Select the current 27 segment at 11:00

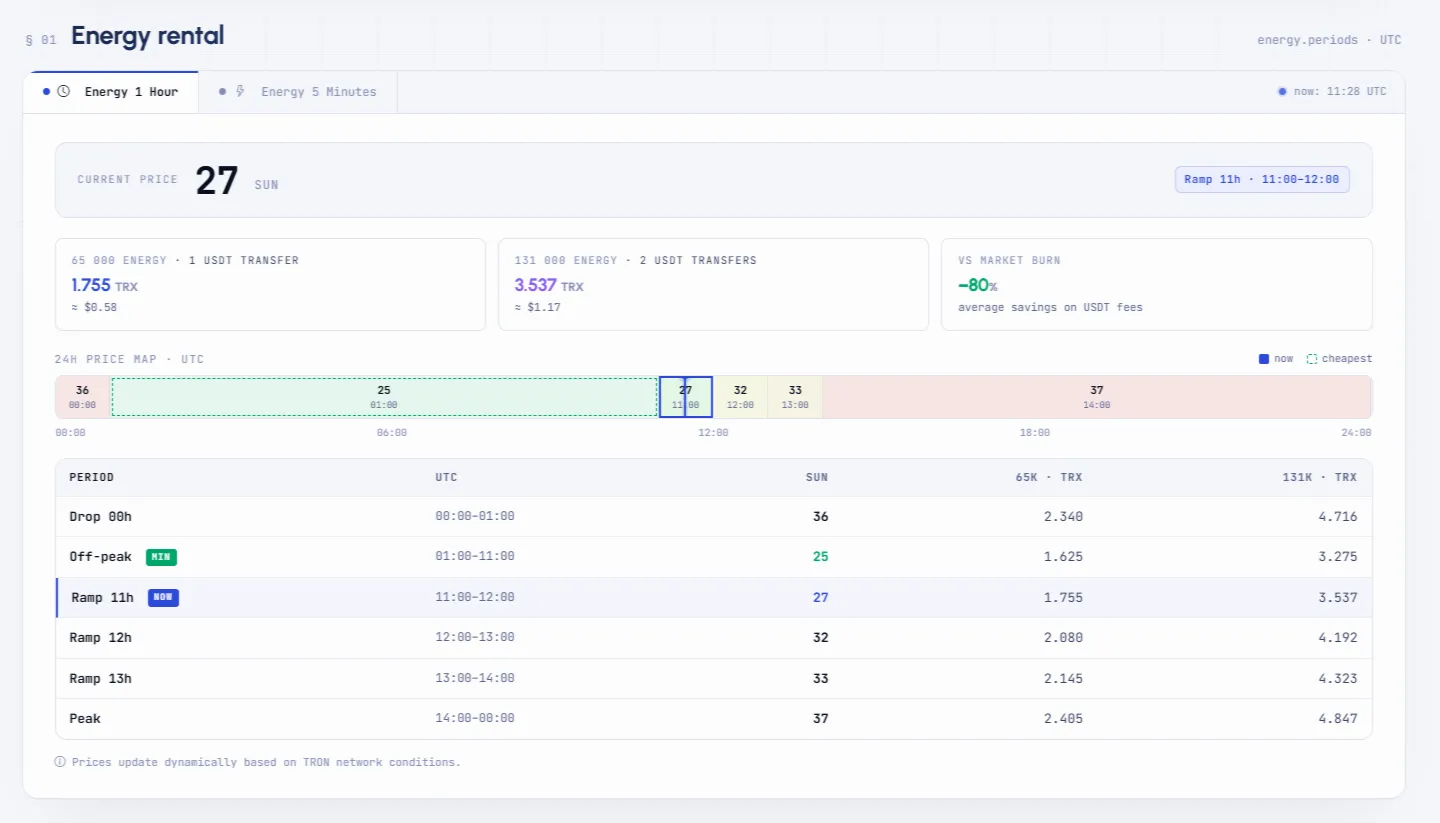(686, 397)
